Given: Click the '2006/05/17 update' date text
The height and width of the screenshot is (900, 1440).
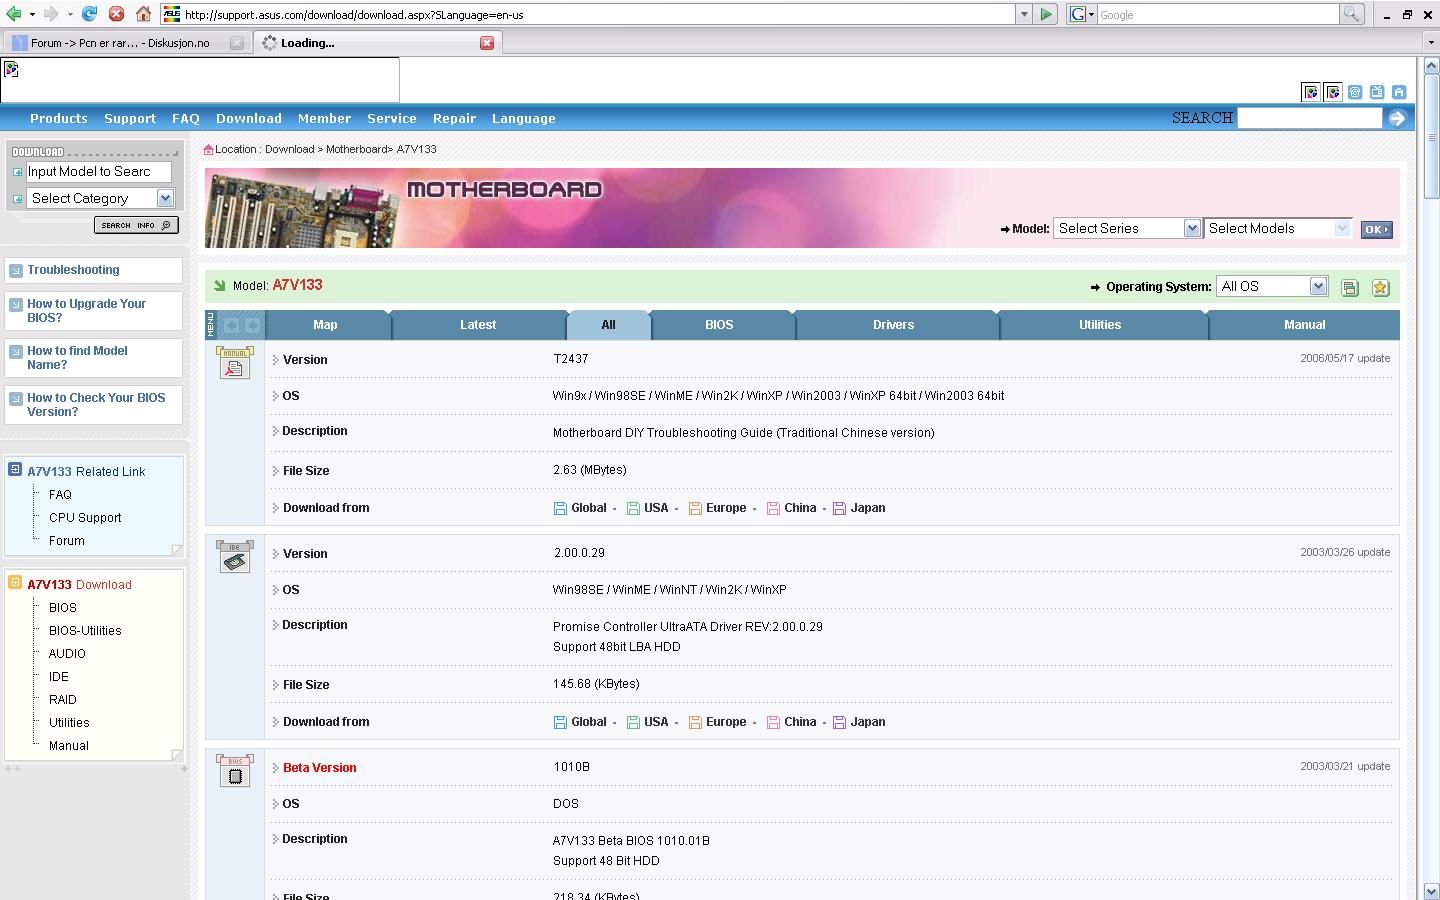Looking at the screenshot, I should click(x=1345, y=358).
